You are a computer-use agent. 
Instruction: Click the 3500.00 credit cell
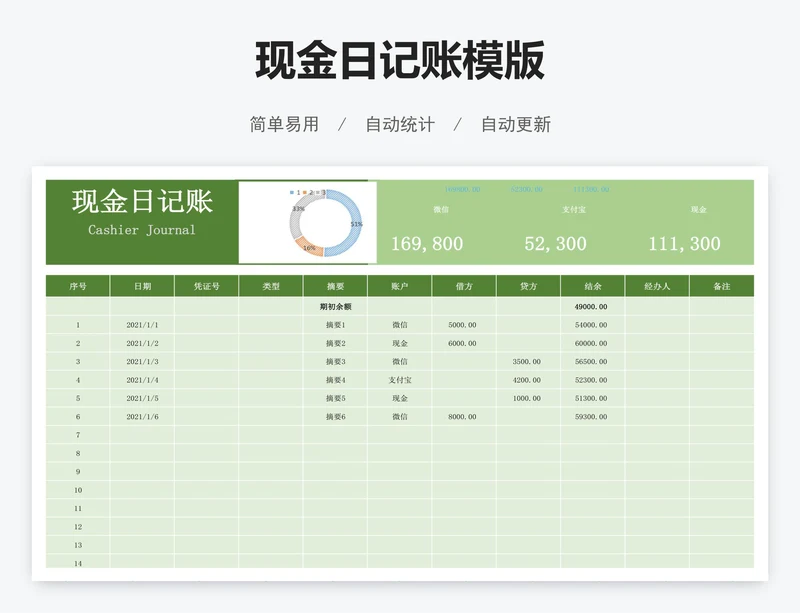528,361
